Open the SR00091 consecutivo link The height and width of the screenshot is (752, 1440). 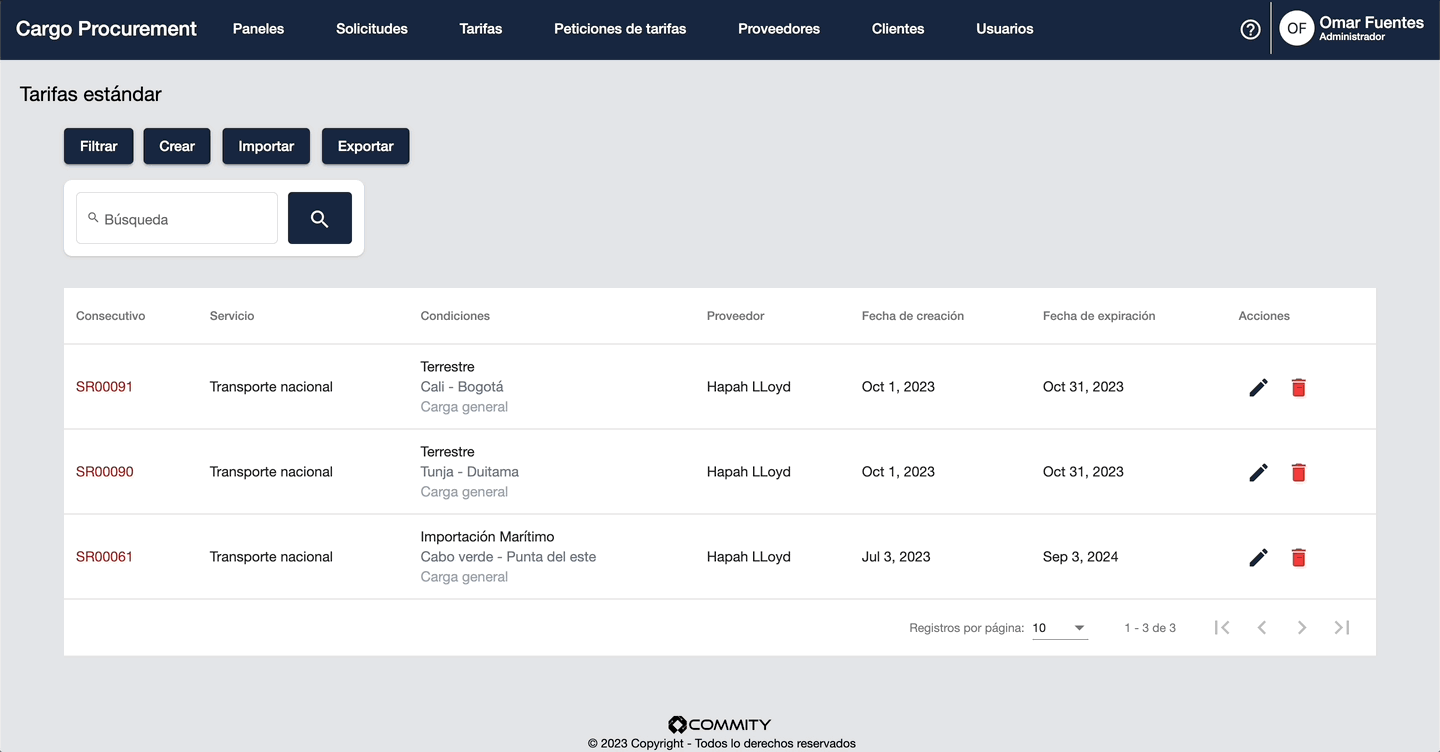(105, 387)
